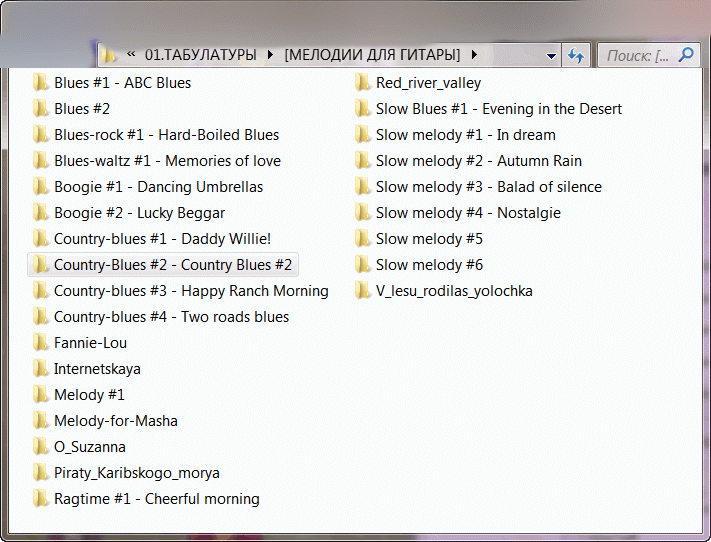Image resolution: width=711 pixels, height=542 pixels.
Task: Click folder icon of Country-blues #1 - Daddy Willie!
Action: tap(40, 239)
